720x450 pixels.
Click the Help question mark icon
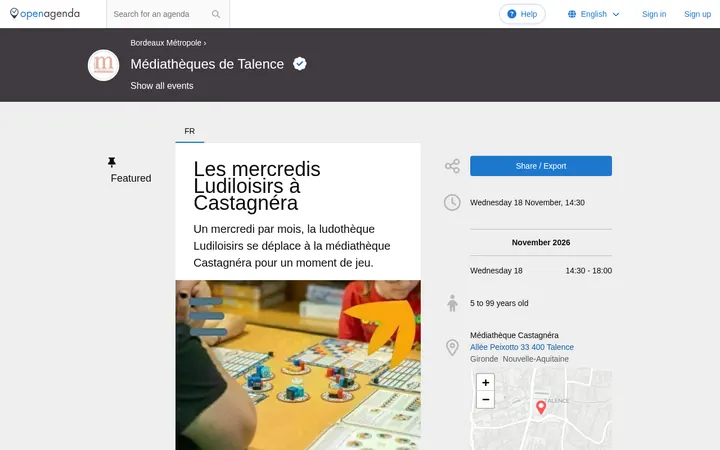pos(512,14)
